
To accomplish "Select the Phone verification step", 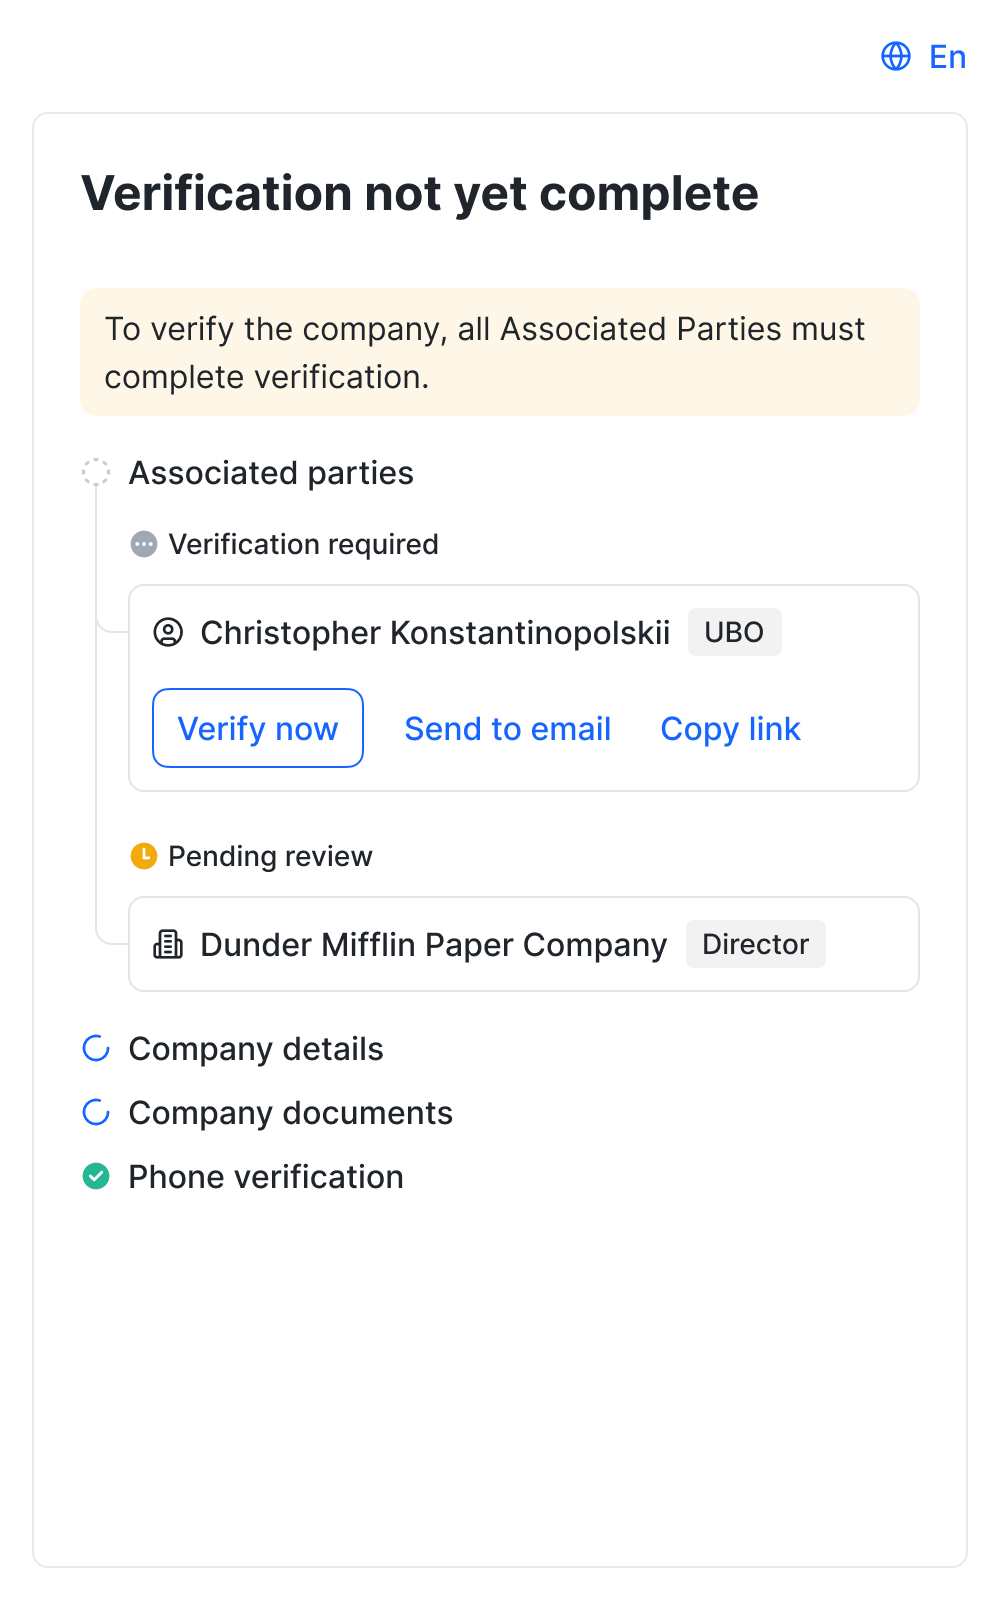I will [x=266, y=1177].
